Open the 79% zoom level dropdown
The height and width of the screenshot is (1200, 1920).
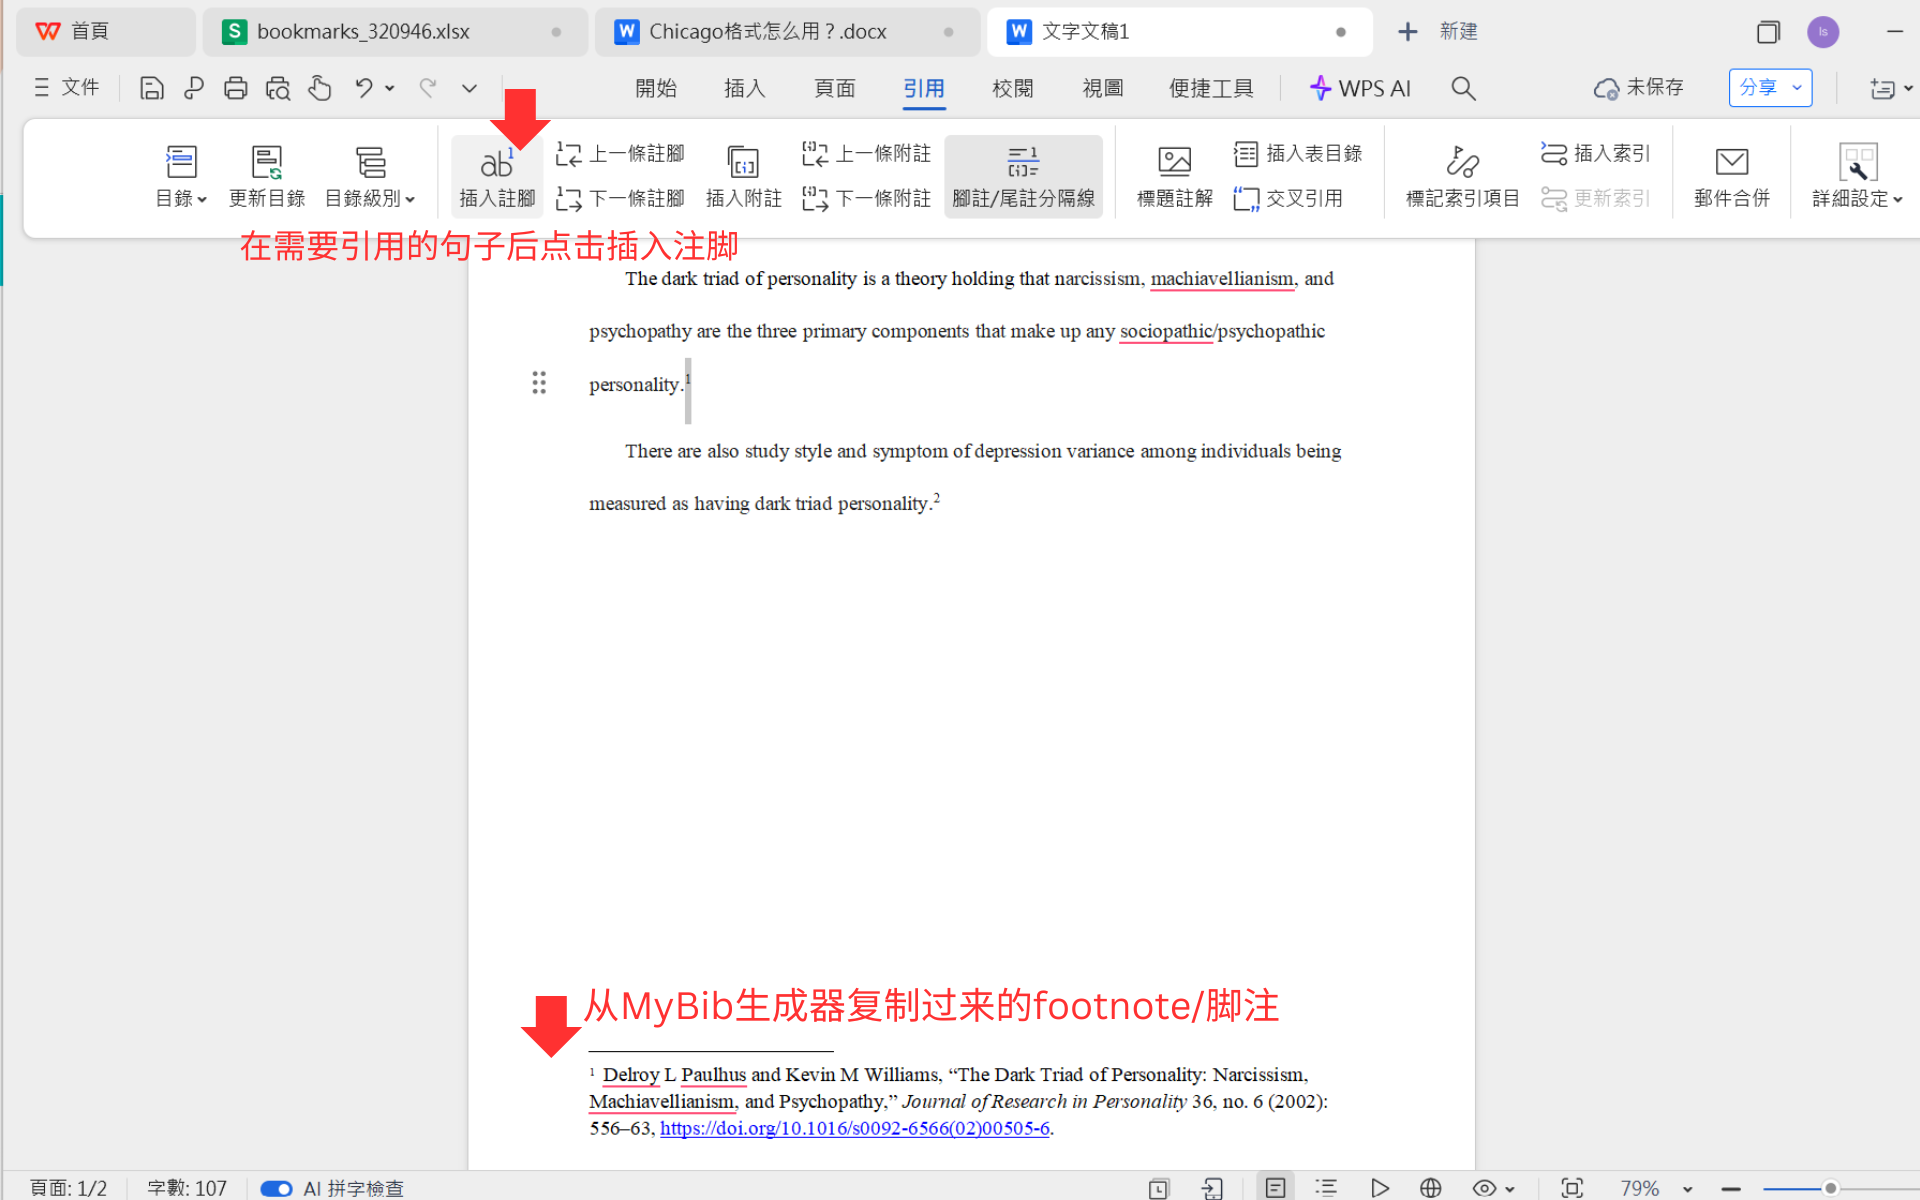click(x=1687, y=1189)
